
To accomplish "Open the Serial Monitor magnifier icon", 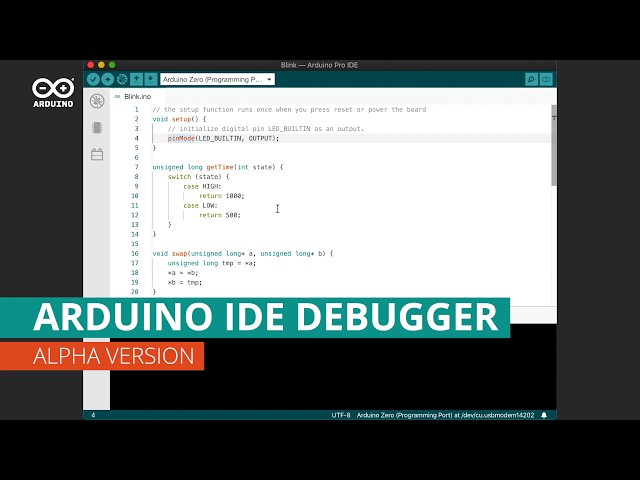I will pyautogui.click(x=531, y=79).
